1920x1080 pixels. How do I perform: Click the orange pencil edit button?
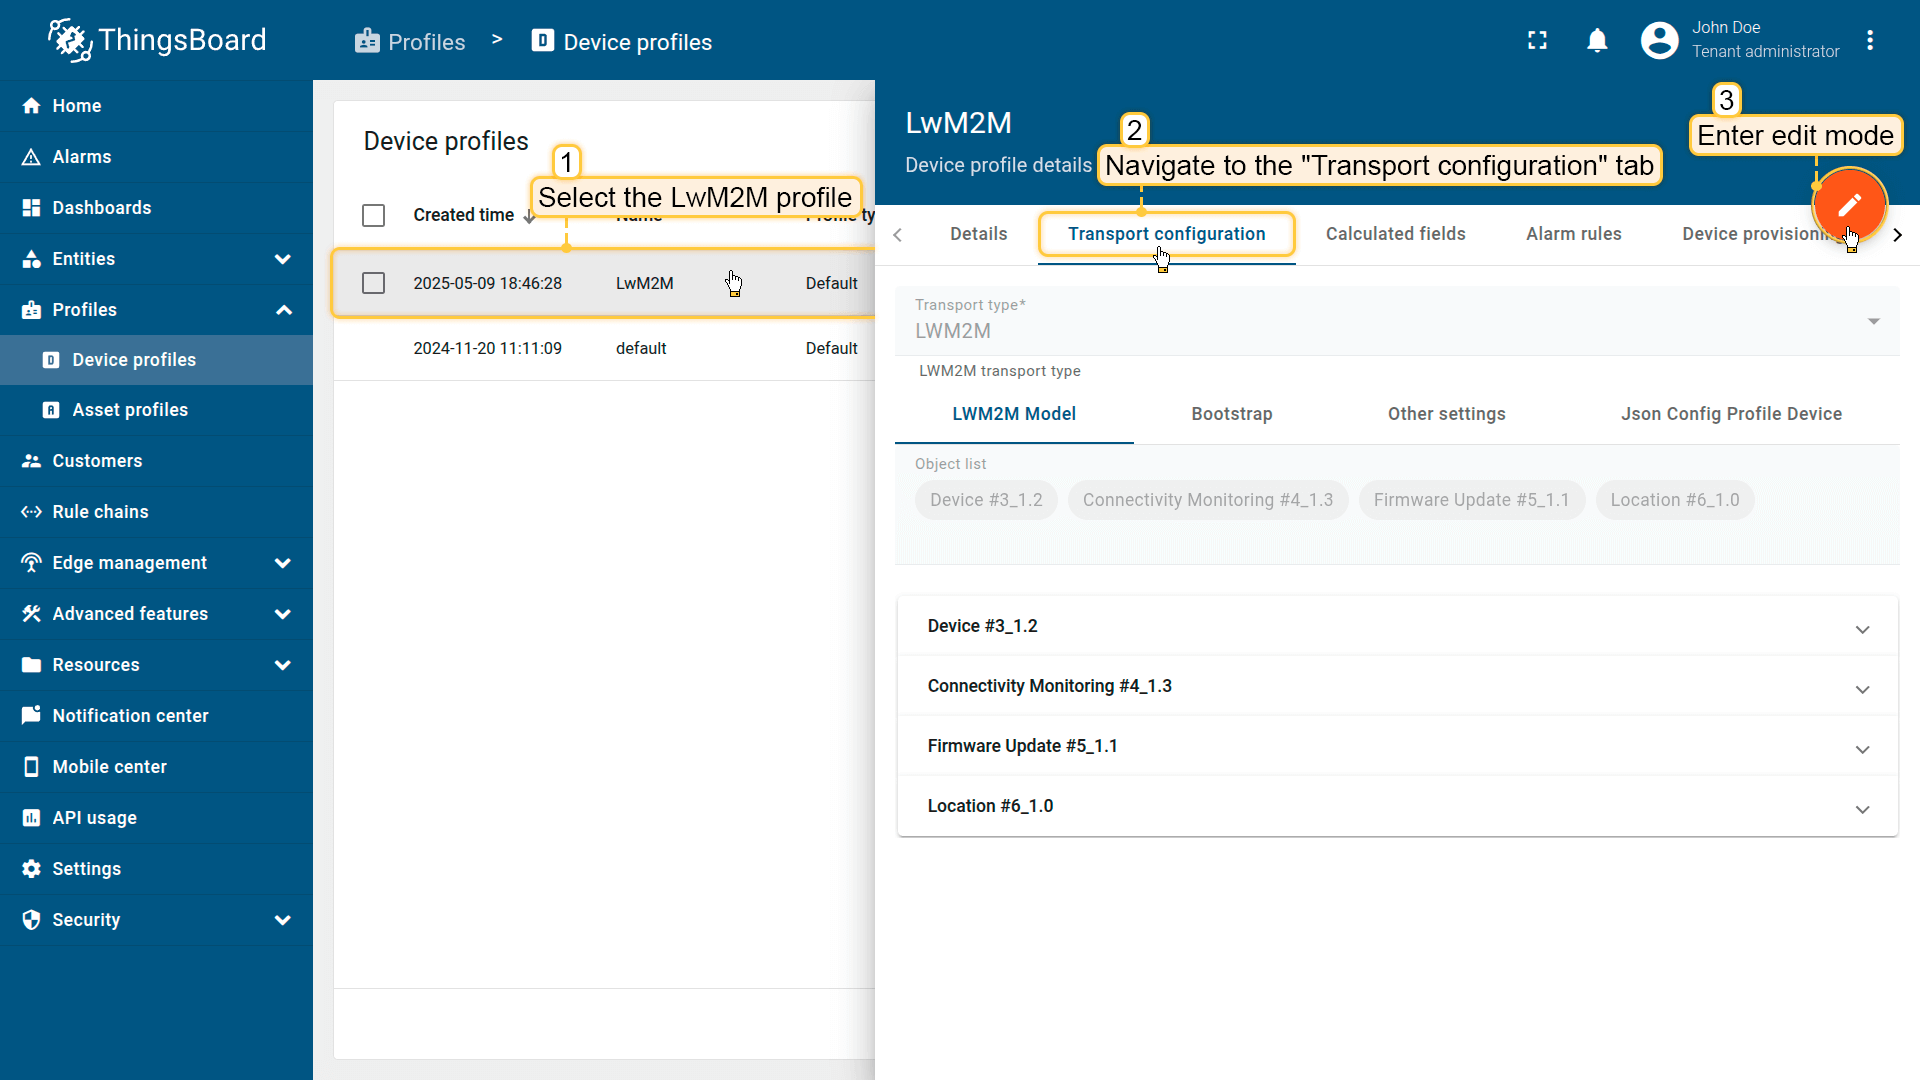1849,205
